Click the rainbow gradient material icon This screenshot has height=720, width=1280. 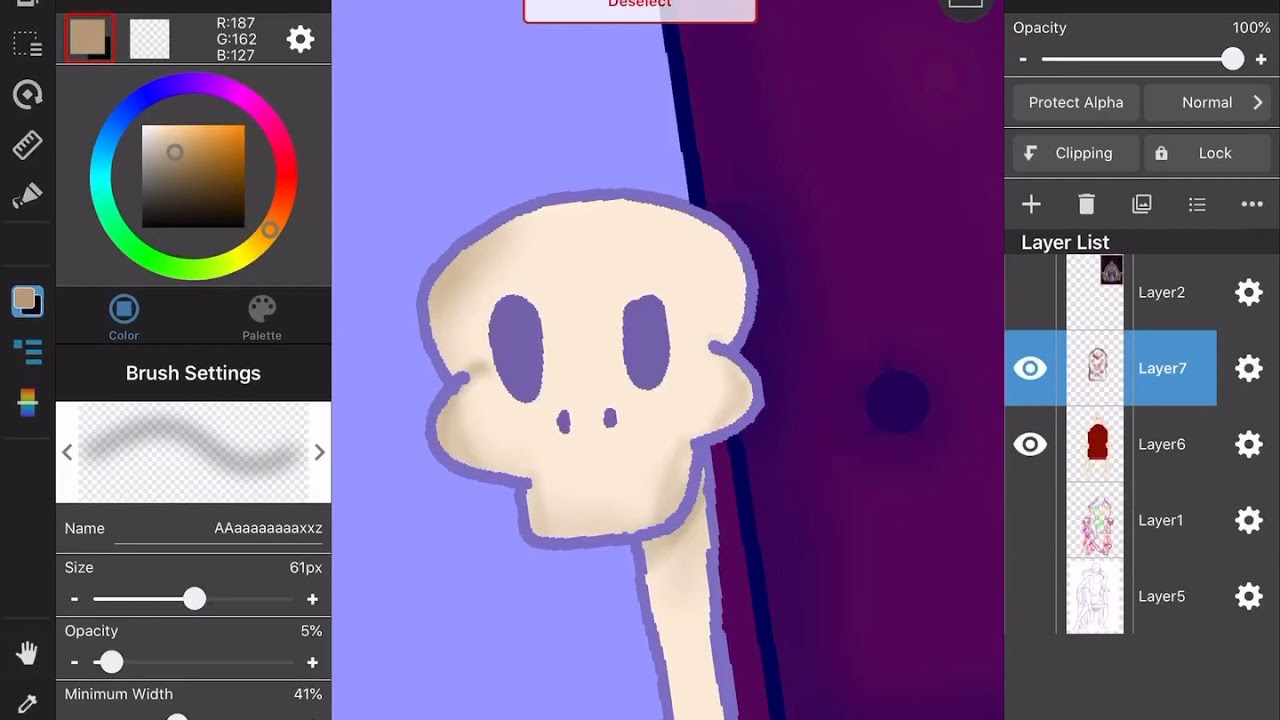[27, 403]
